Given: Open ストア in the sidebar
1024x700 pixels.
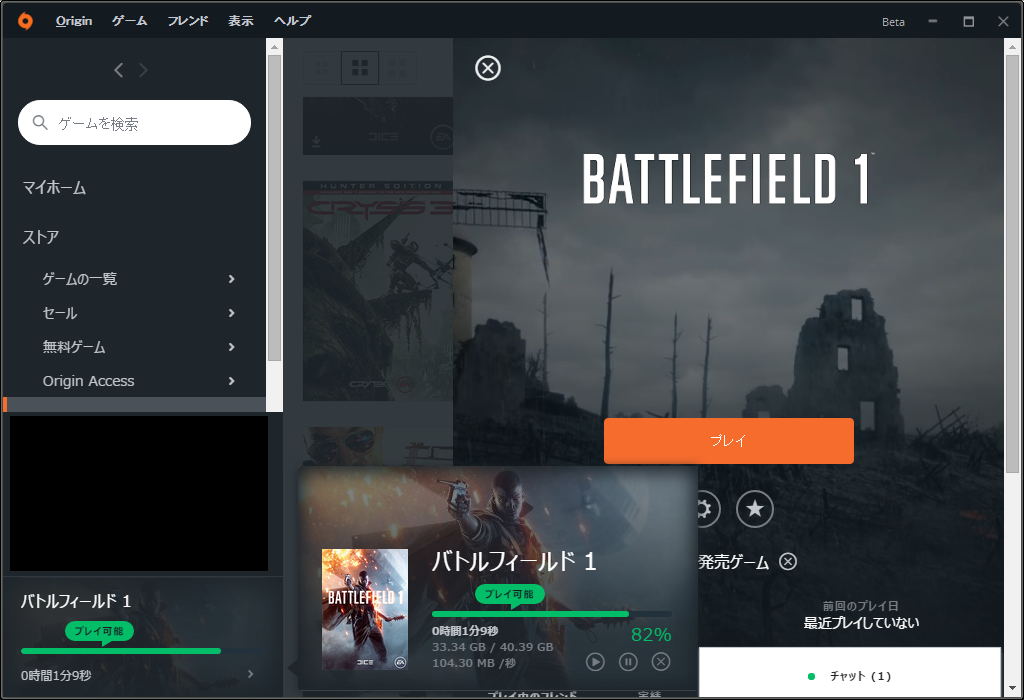Looking at the screenshot, I should click(40, 237).
